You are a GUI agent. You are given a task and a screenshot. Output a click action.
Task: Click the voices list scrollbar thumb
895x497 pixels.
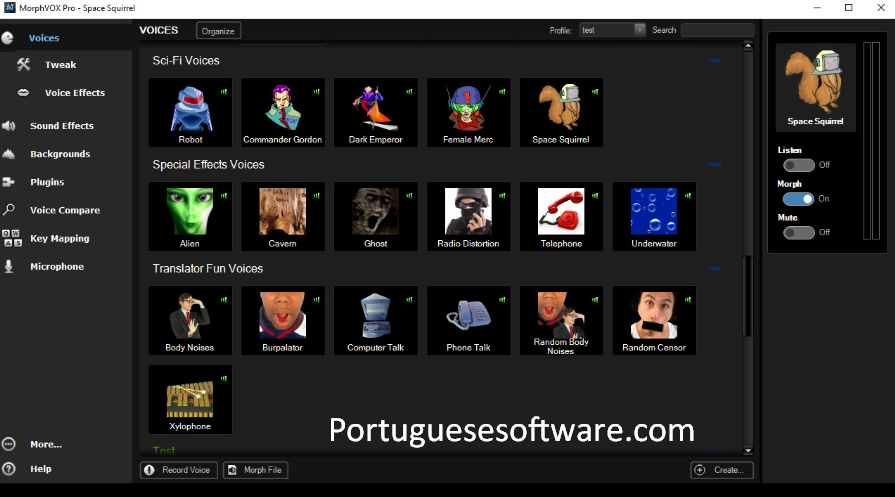[x=748, y=297]
